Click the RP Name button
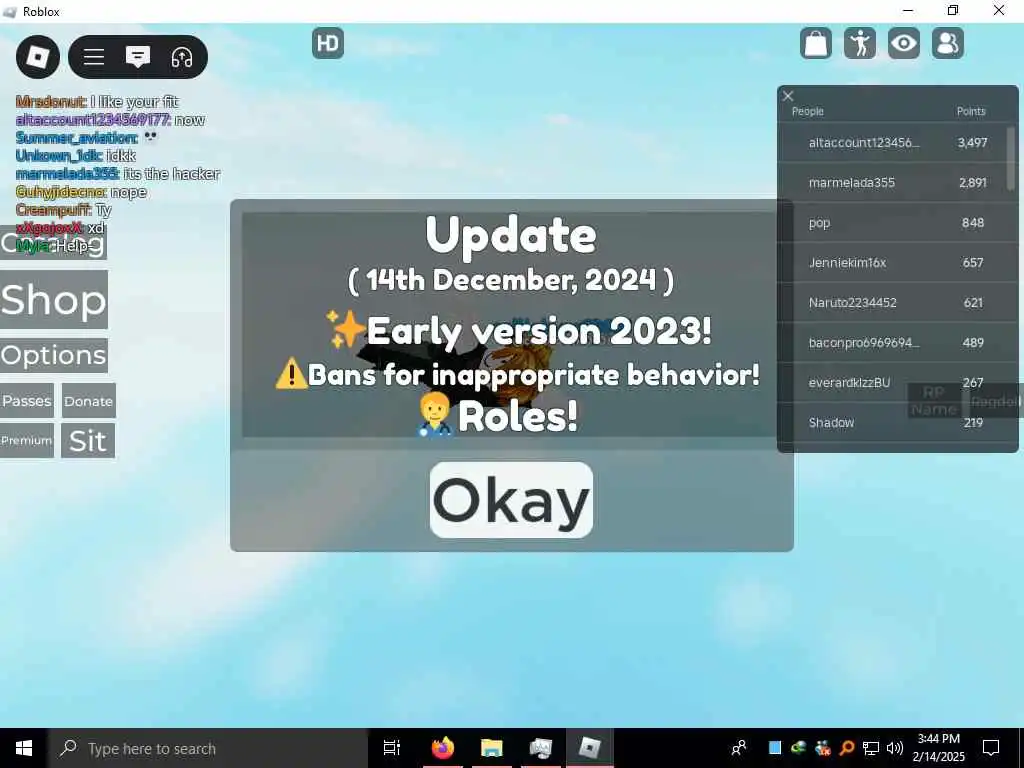This screenshot has height=768, width=1024. point(934,400)
